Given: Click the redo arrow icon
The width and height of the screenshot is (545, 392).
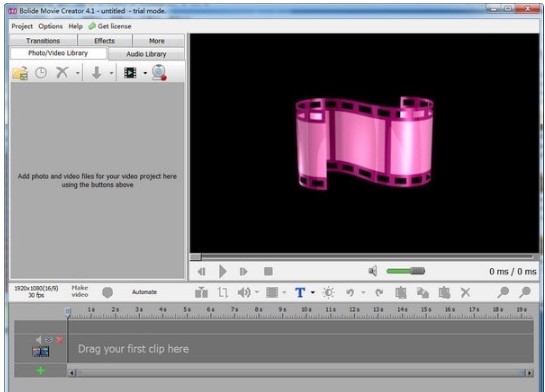Looking at the screenshot, I should coord(379,293).
